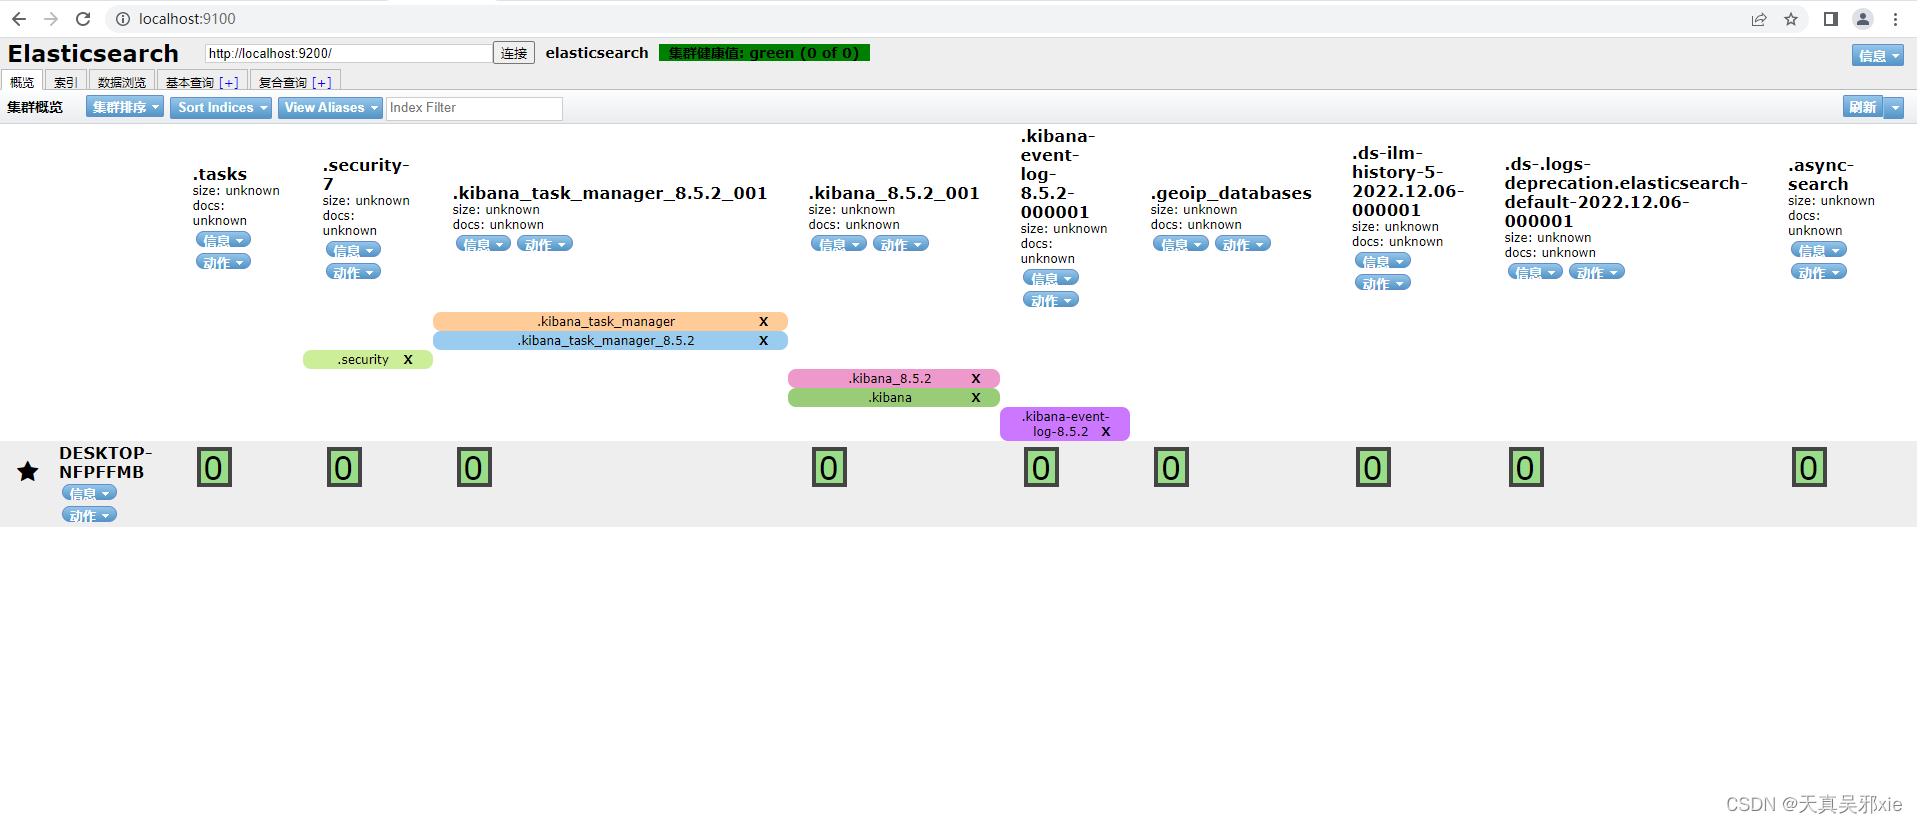The width and height of the screenshot is (1917, 824).
Task: Open 信息 dropdown for .kibana_8.5.2_001
Action: tap(839, 244)
